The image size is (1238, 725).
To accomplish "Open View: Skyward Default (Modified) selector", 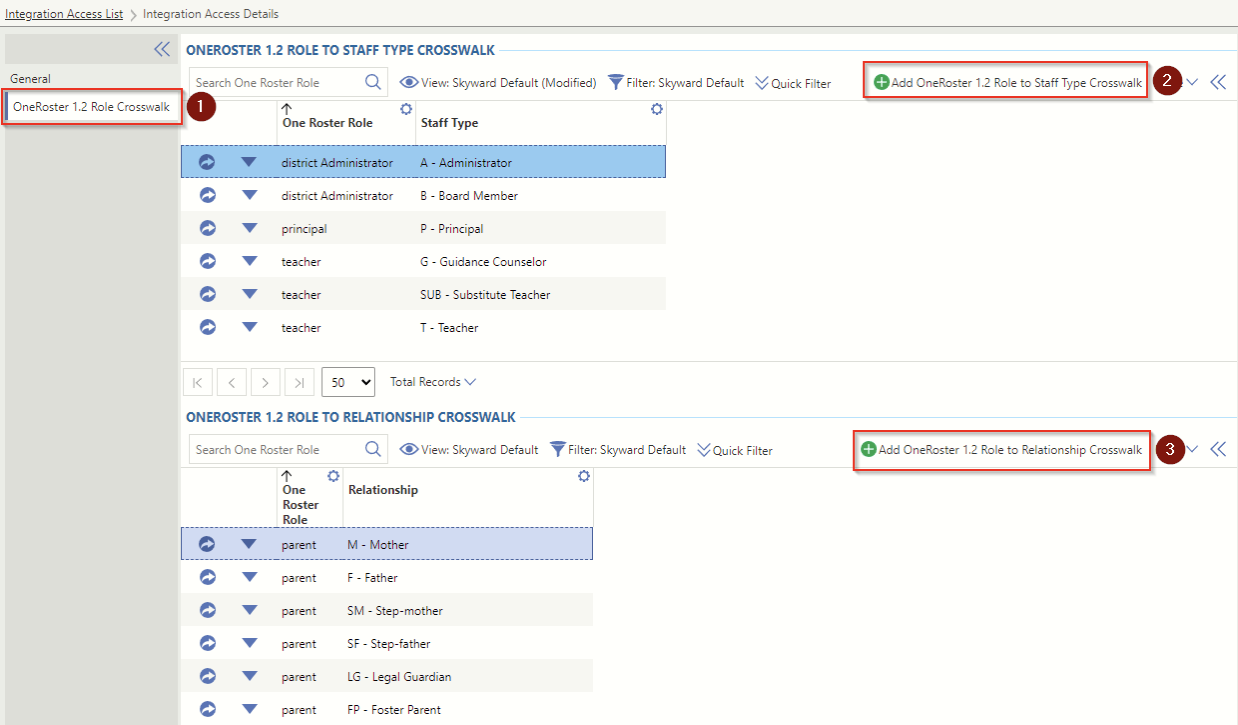I will pos(498,83).
